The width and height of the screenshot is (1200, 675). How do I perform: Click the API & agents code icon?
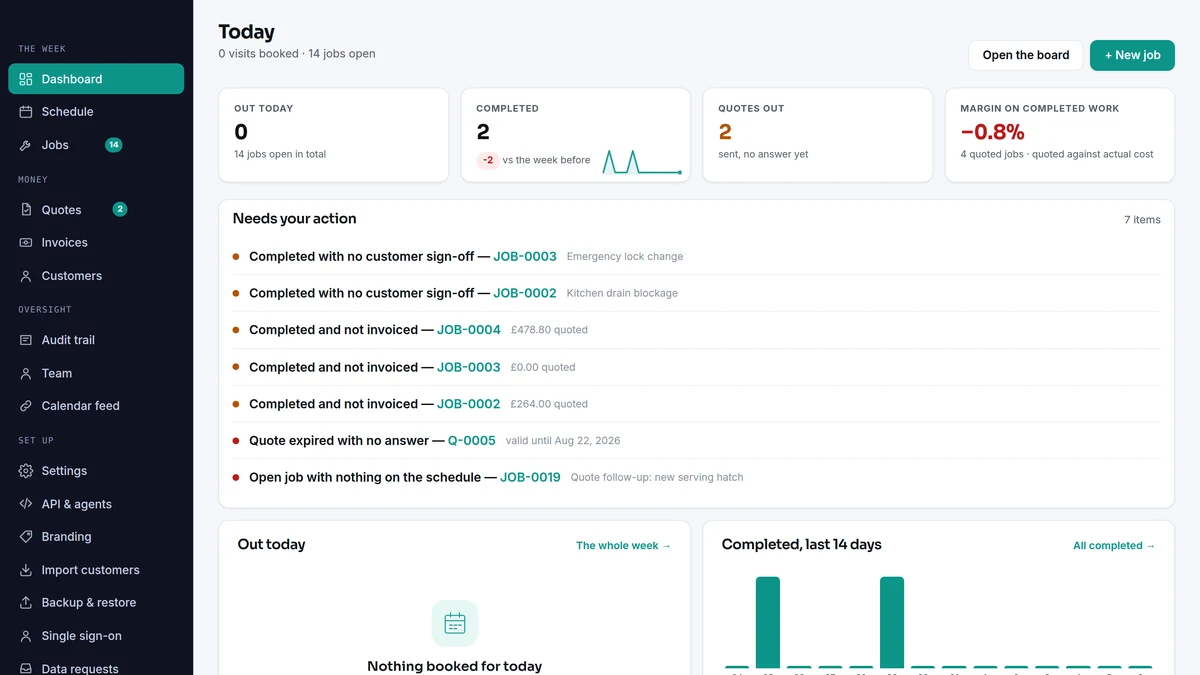coord(26,504)
